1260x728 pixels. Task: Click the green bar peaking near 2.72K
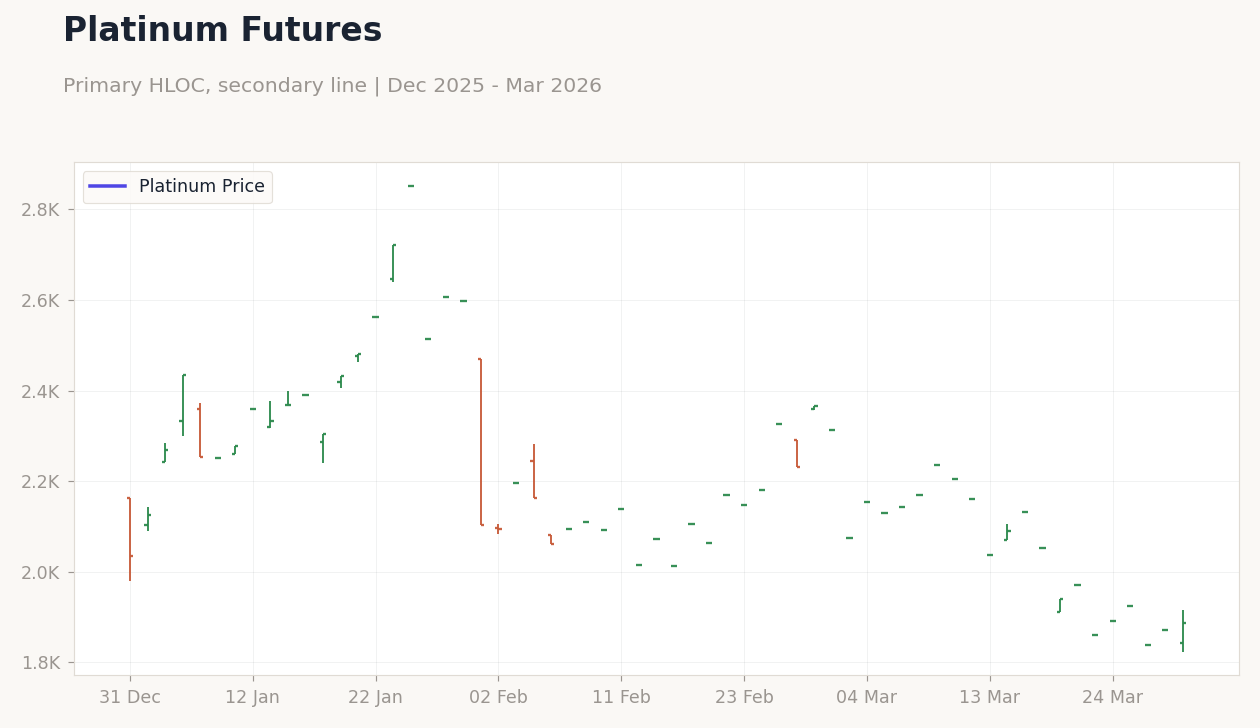393,263
